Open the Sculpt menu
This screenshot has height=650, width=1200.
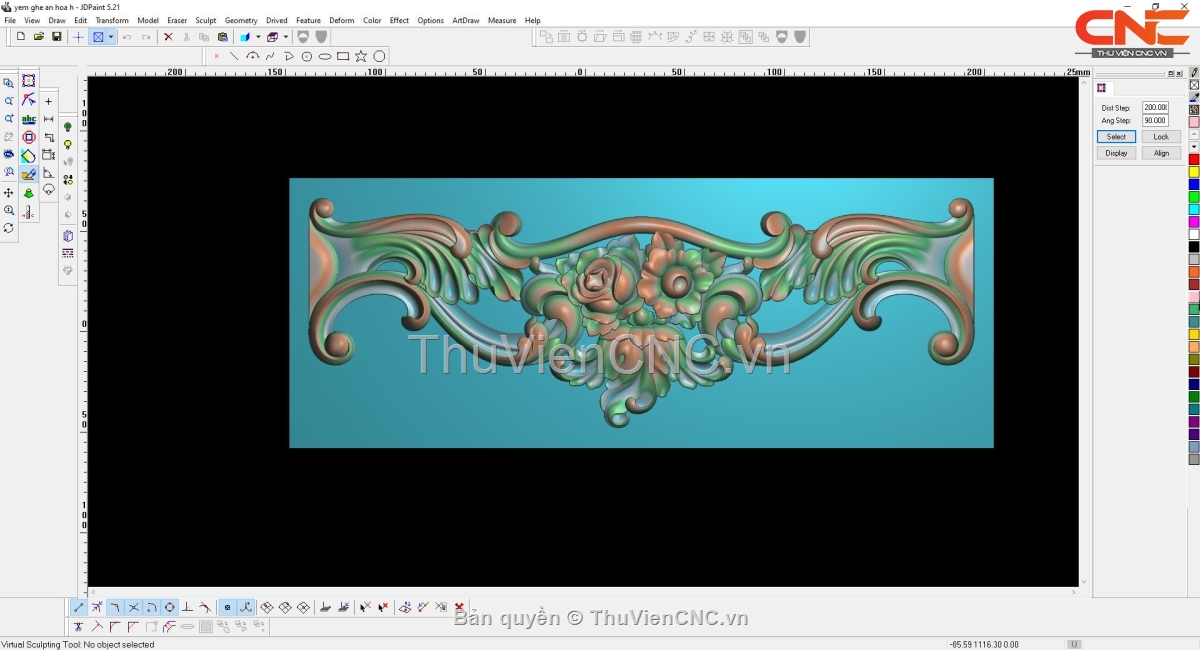point(205,20)
